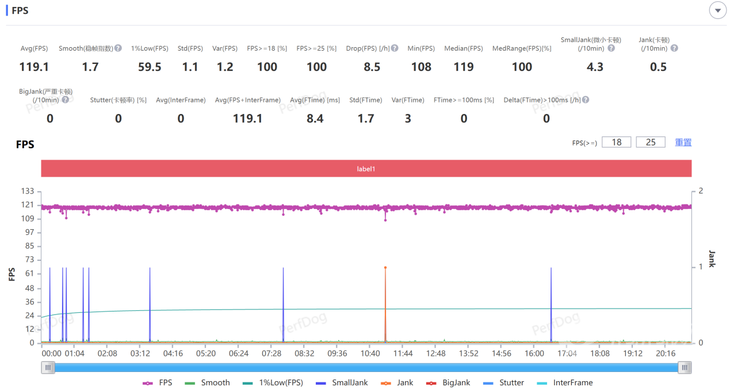Image resolution: width=730 pixels, height=391 pixels.
Task: Toggle Smooth series in legend
Action: coord(207,383)
